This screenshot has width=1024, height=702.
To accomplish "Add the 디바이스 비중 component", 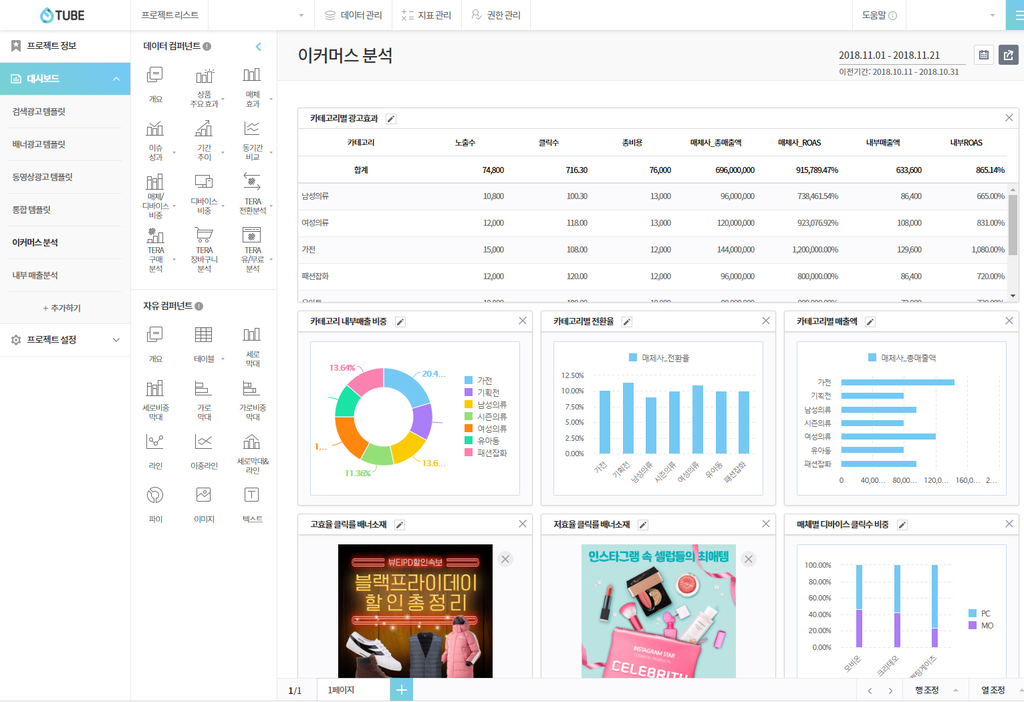I will [x=204, y=194].
